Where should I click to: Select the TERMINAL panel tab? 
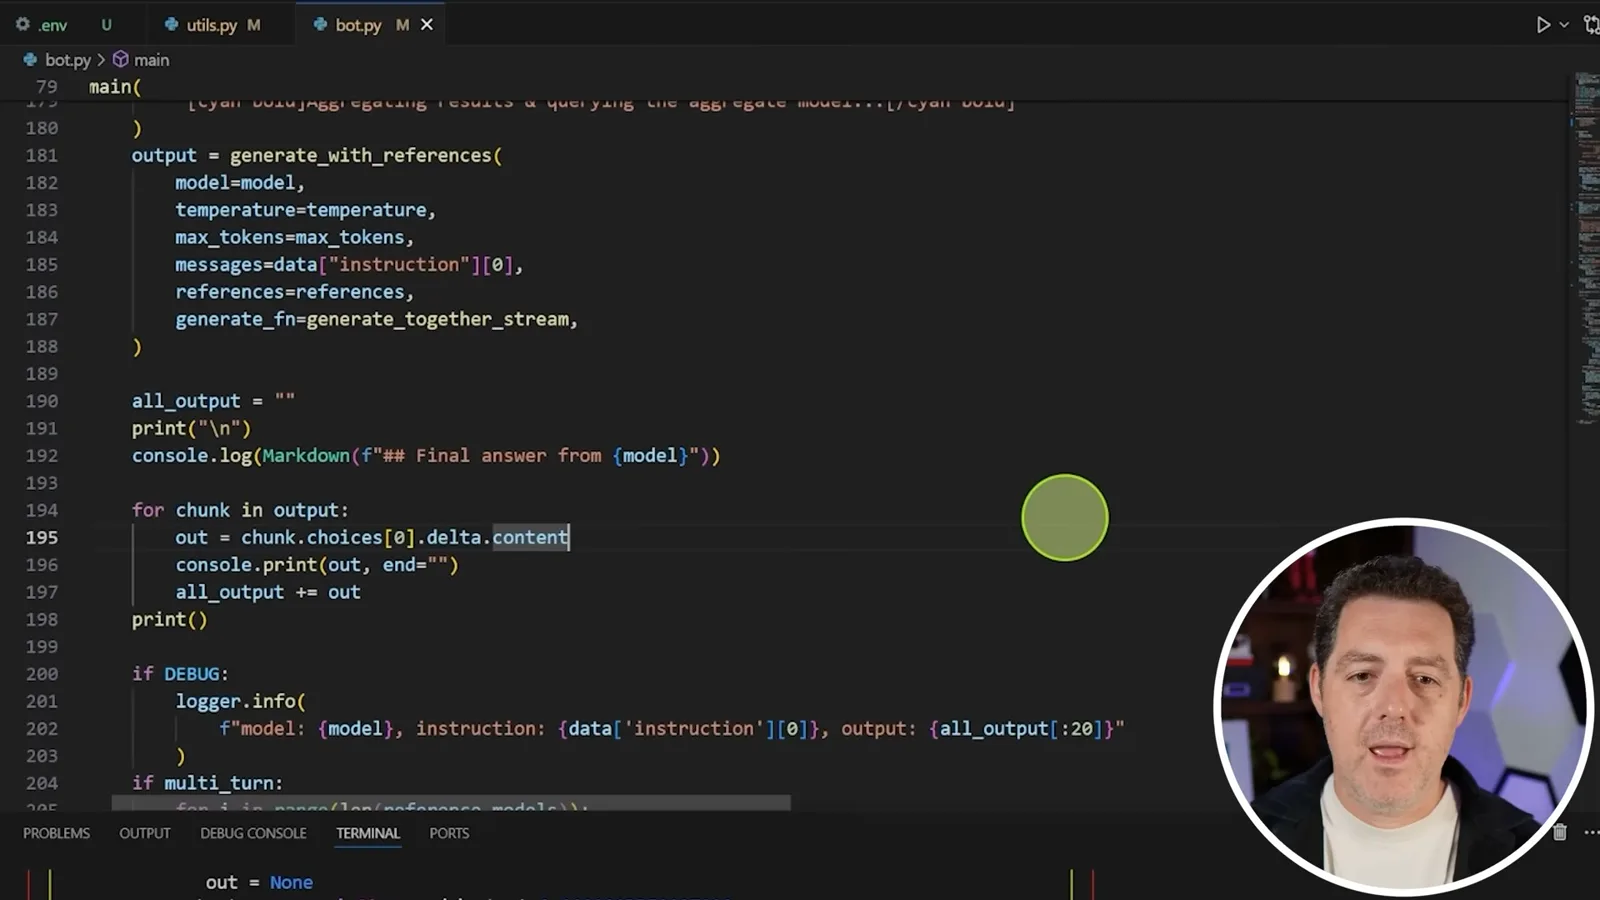pos(368,833)
